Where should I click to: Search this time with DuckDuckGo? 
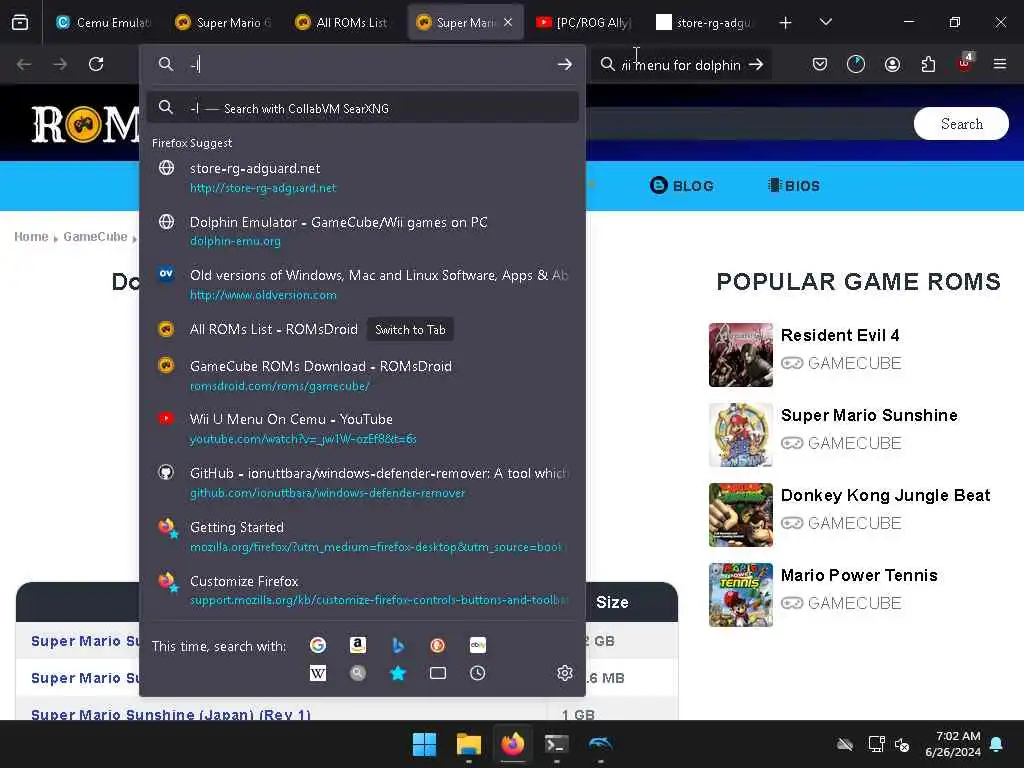[438, 645]
